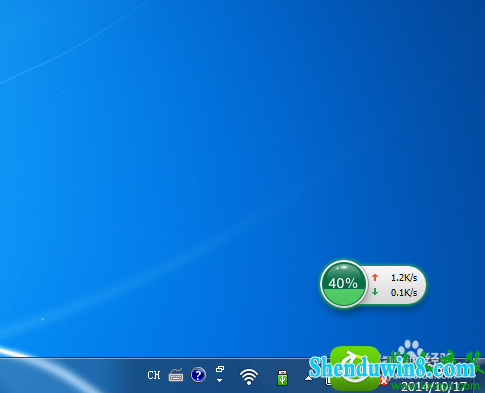Click the CH input language indicator
The height and width of the screenshot is (393, 485).
[154, 375]
